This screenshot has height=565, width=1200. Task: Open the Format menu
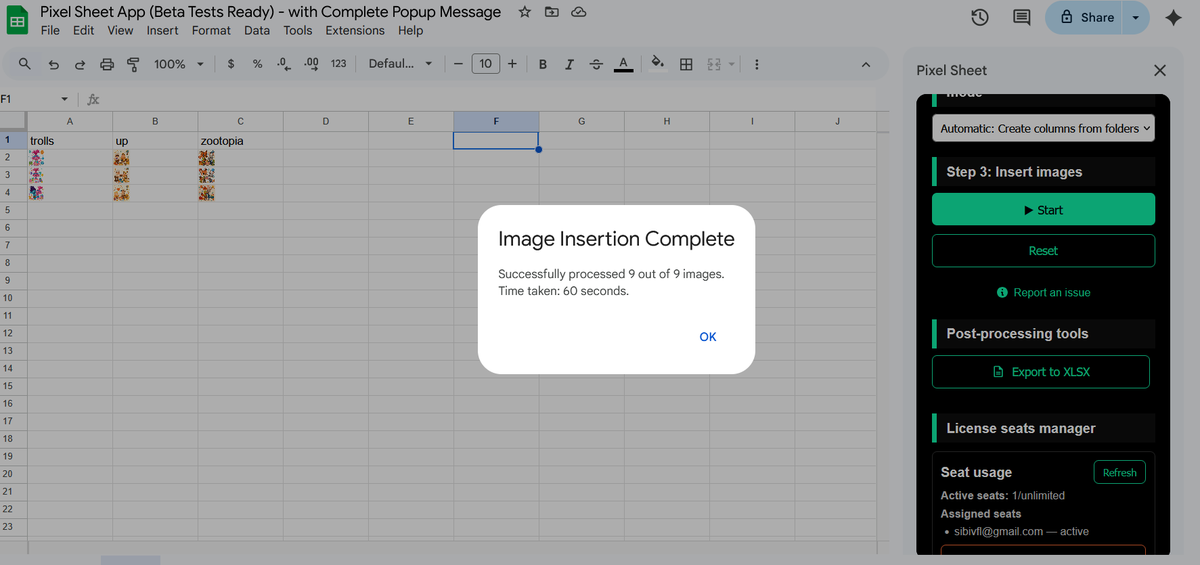(211, 30)
